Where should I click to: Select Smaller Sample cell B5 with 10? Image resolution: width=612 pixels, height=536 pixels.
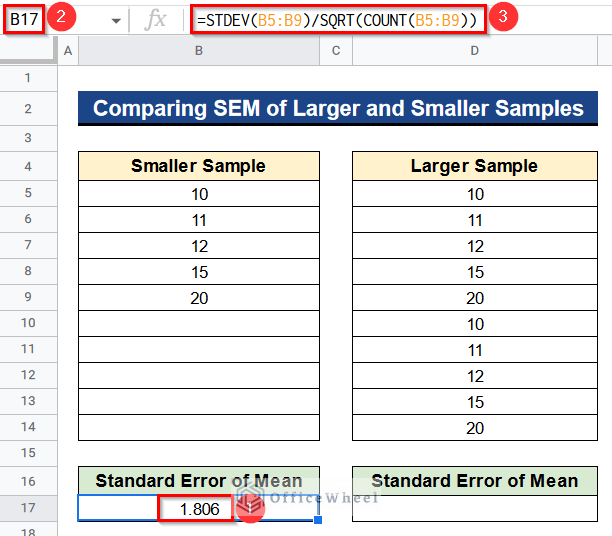click(199, 194)
